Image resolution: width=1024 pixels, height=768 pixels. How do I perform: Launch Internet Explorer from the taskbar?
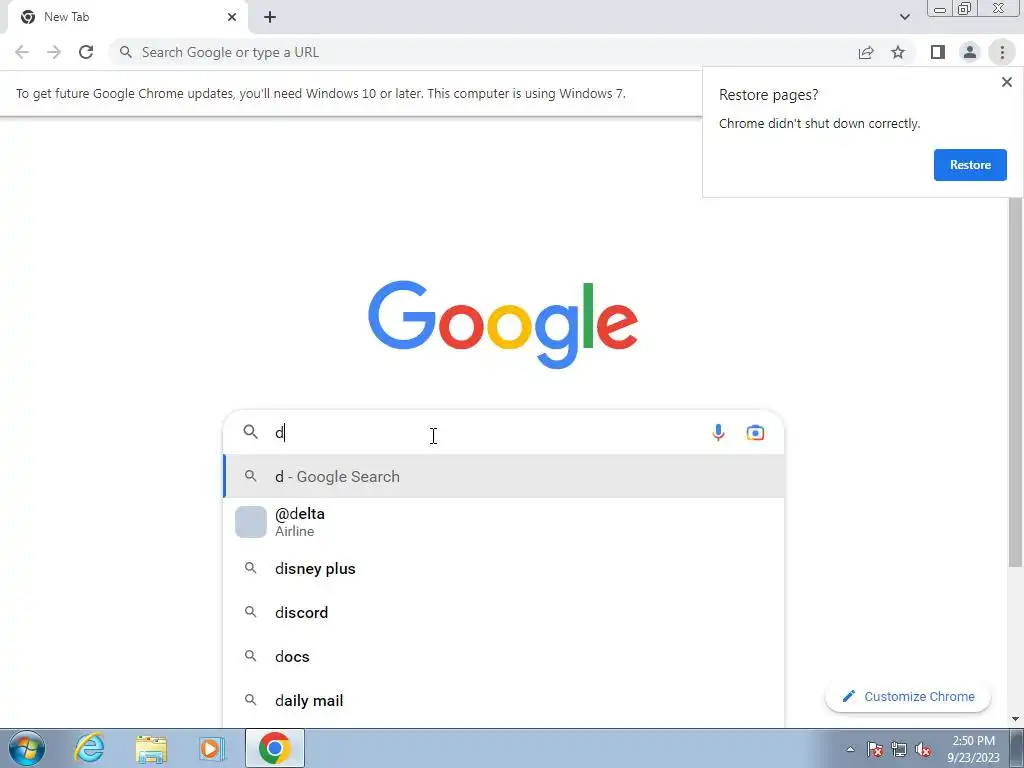pos(89,748)
